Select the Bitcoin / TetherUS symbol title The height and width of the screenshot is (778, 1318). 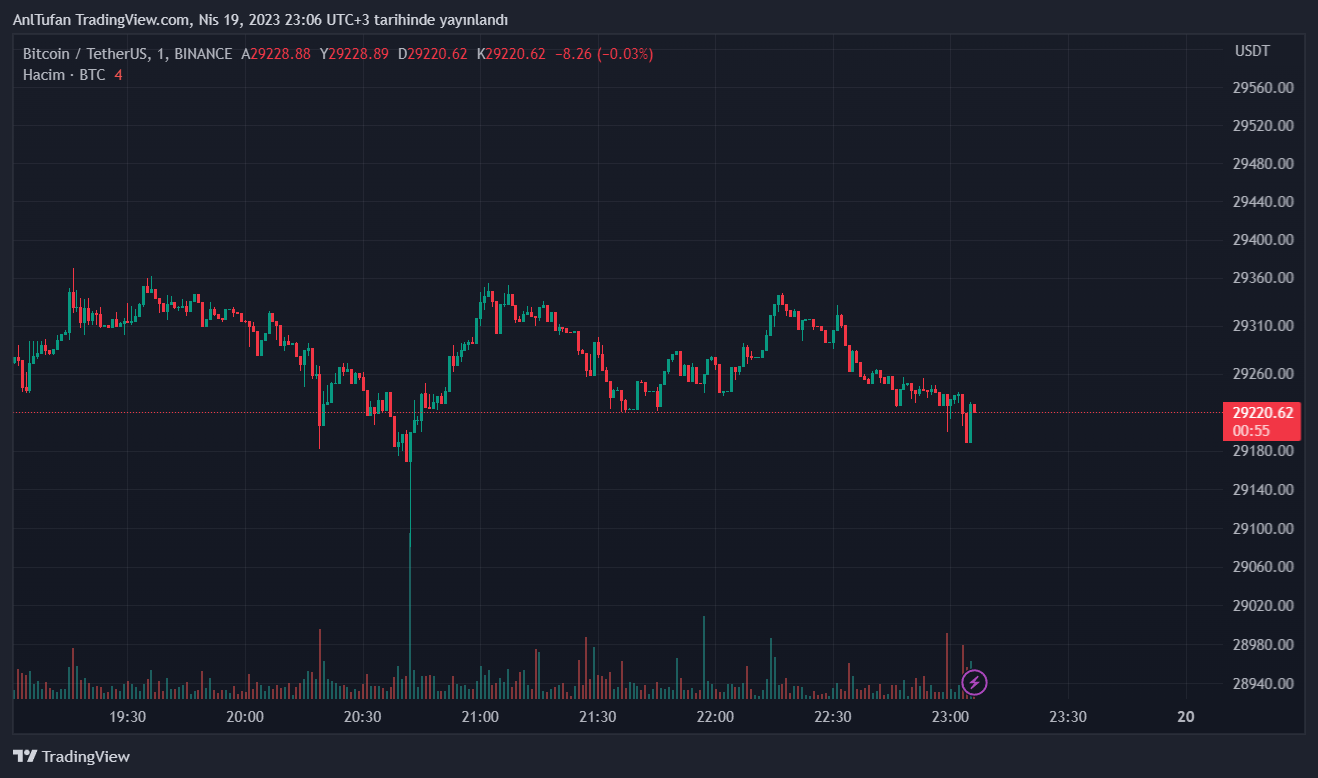[88, 54]
